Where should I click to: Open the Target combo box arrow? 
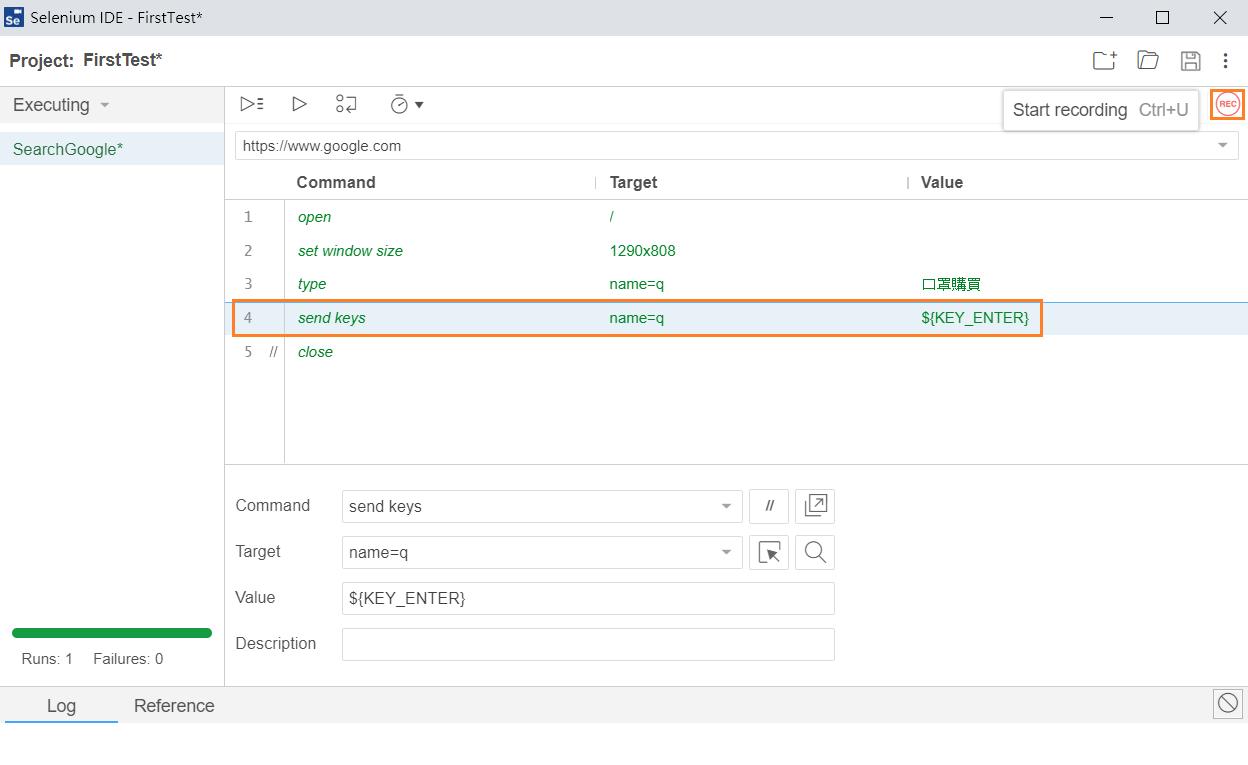point(727,552)
